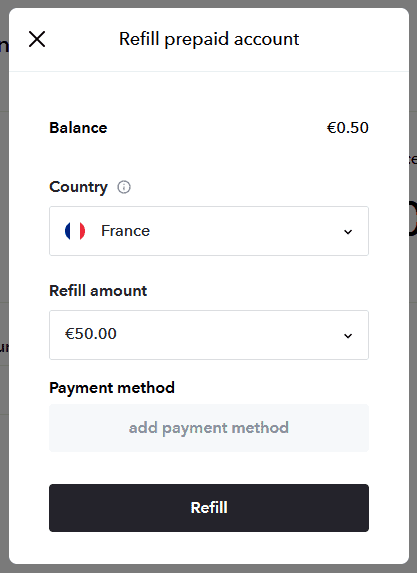Close the Refill prepaid account dialog
This screenshot has height=573, width=417.
click(37, 39)
